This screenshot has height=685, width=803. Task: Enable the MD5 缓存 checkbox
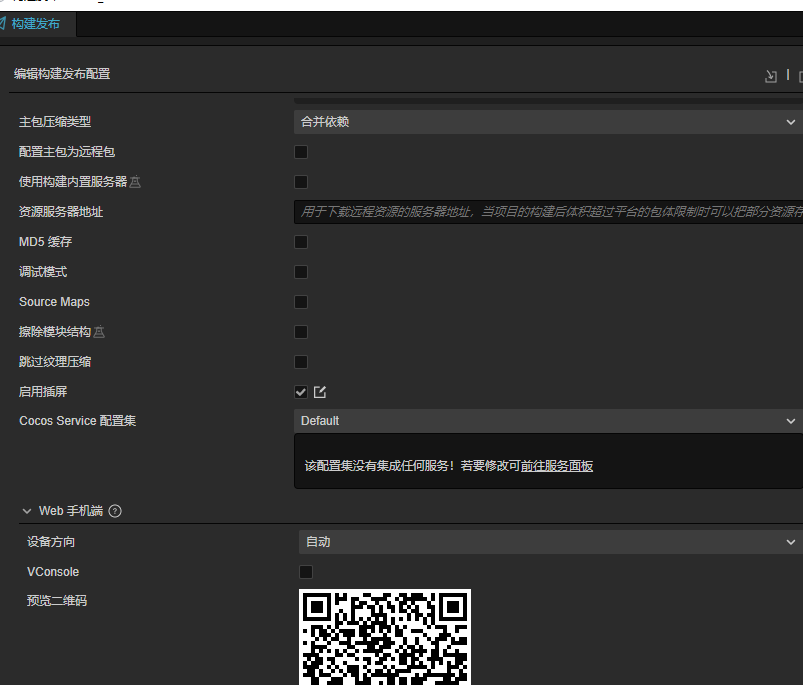pyautogui.click(x=301, y=242)
